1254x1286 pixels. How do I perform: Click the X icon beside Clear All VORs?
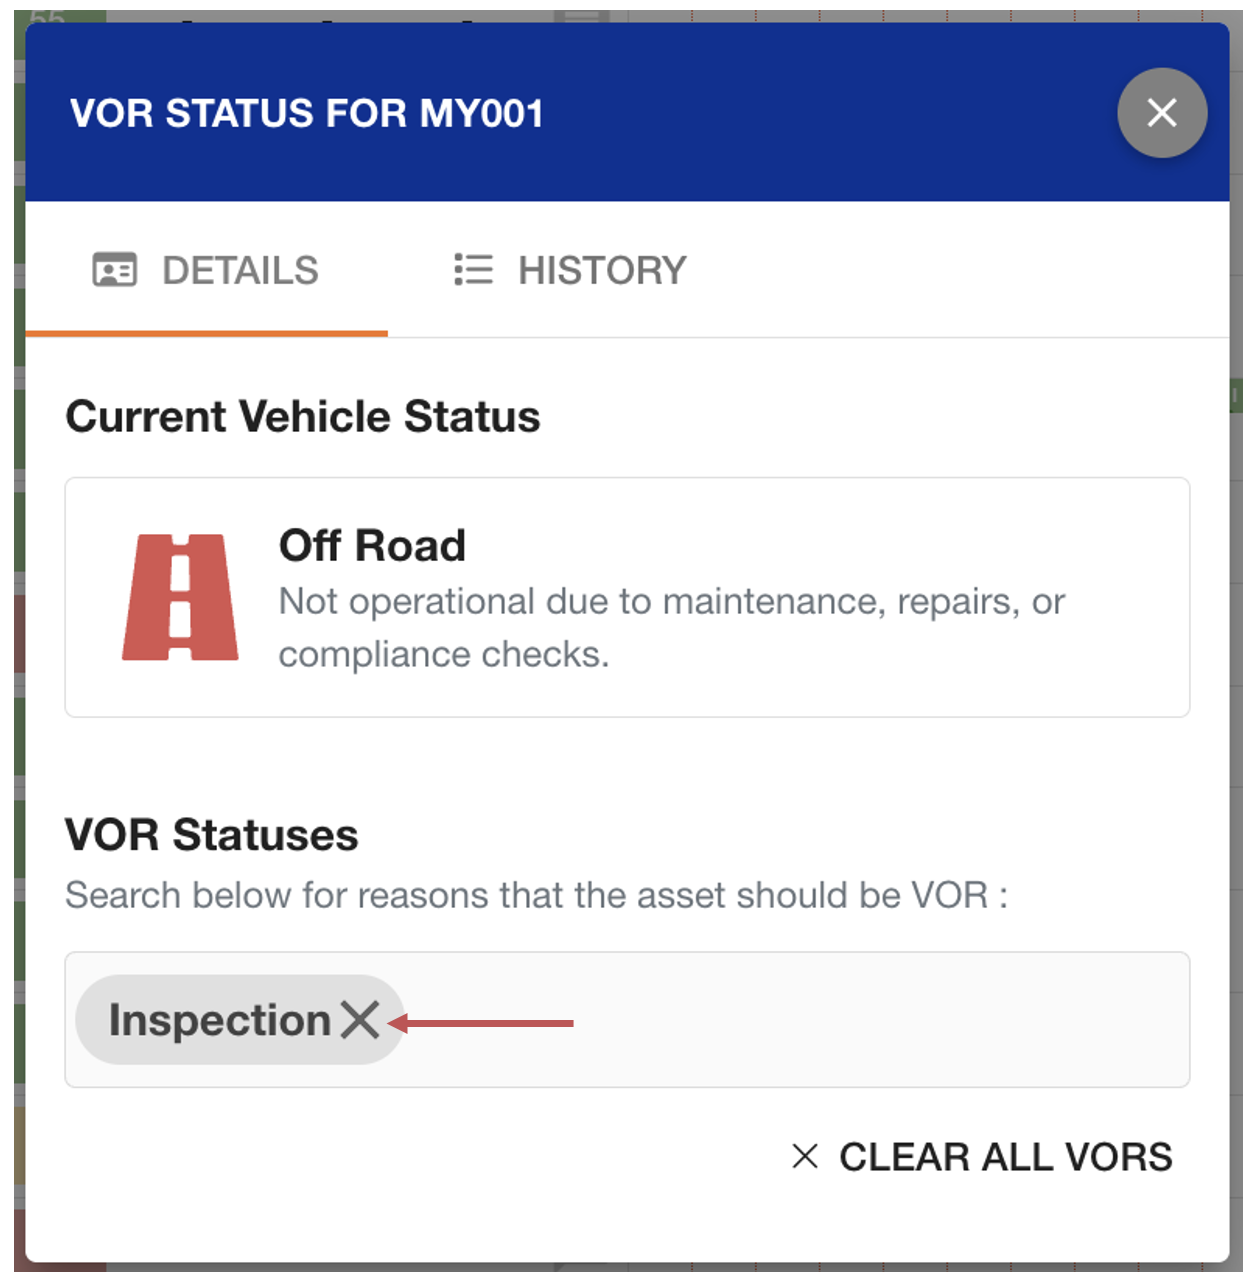[x=805, y=1156]
